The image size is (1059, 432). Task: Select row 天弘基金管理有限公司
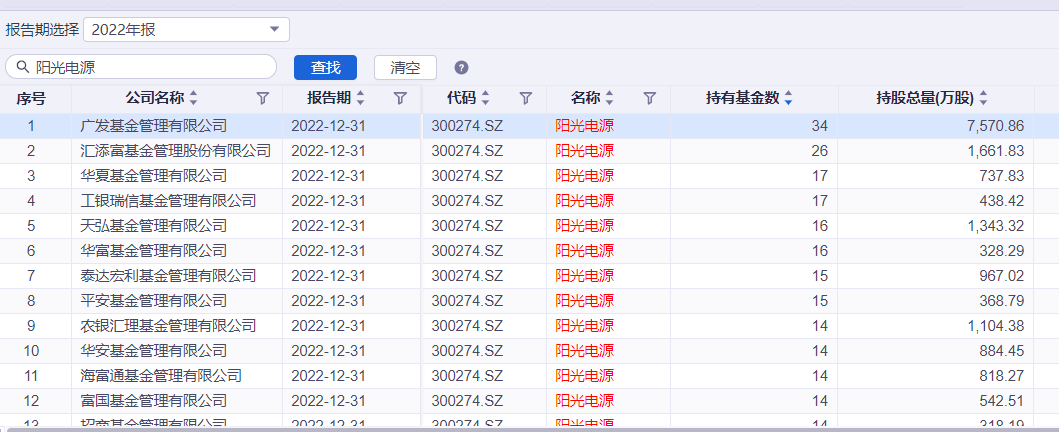click(x=530, y=225)
